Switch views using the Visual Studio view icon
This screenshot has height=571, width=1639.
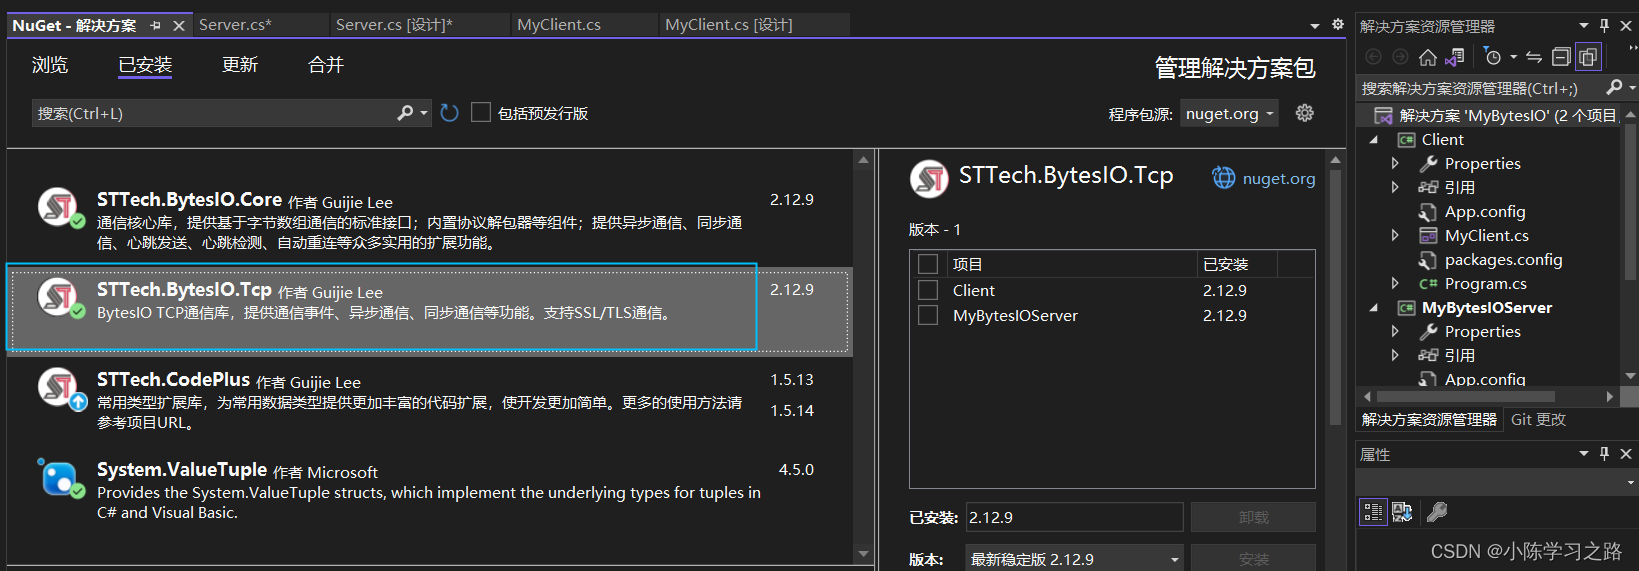pos(1455,57)
